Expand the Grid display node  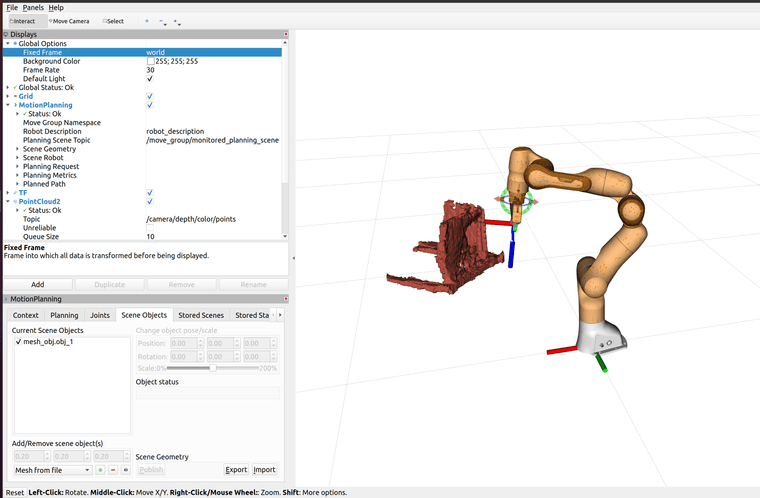click(x=8, y=96)
